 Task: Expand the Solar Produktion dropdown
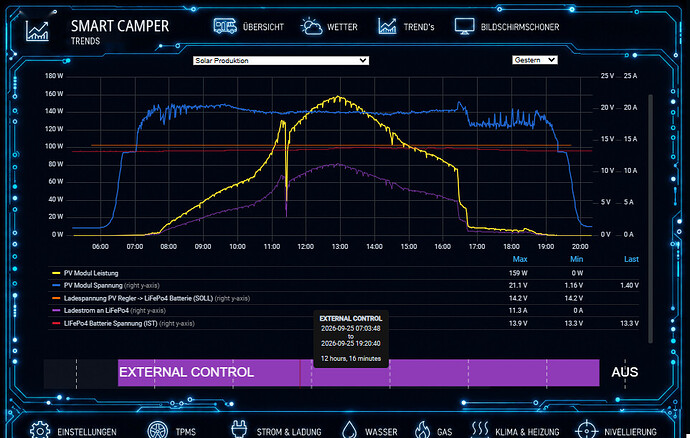click(x=281, y=60)
